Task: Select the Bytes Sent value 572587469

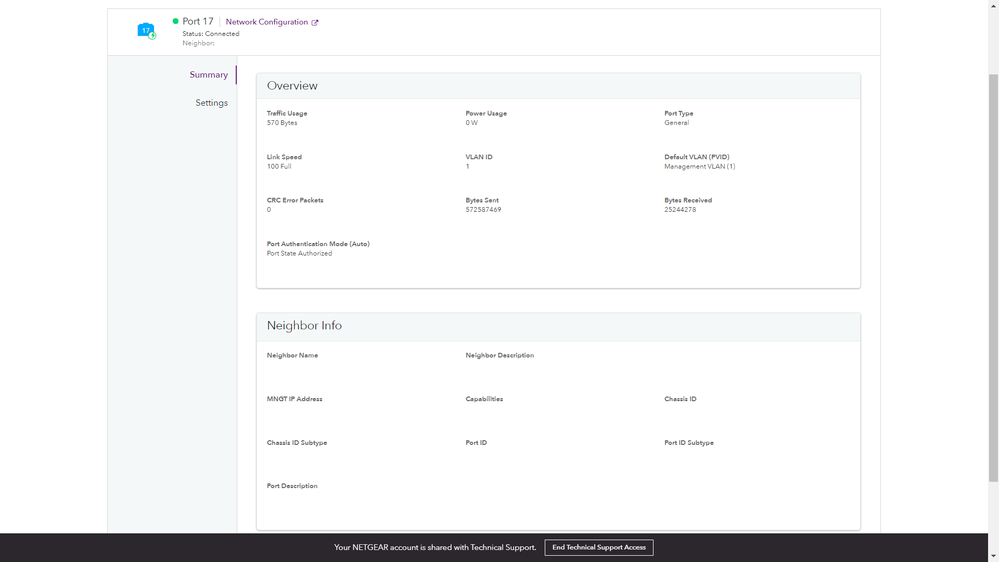Action: point(483,210)
